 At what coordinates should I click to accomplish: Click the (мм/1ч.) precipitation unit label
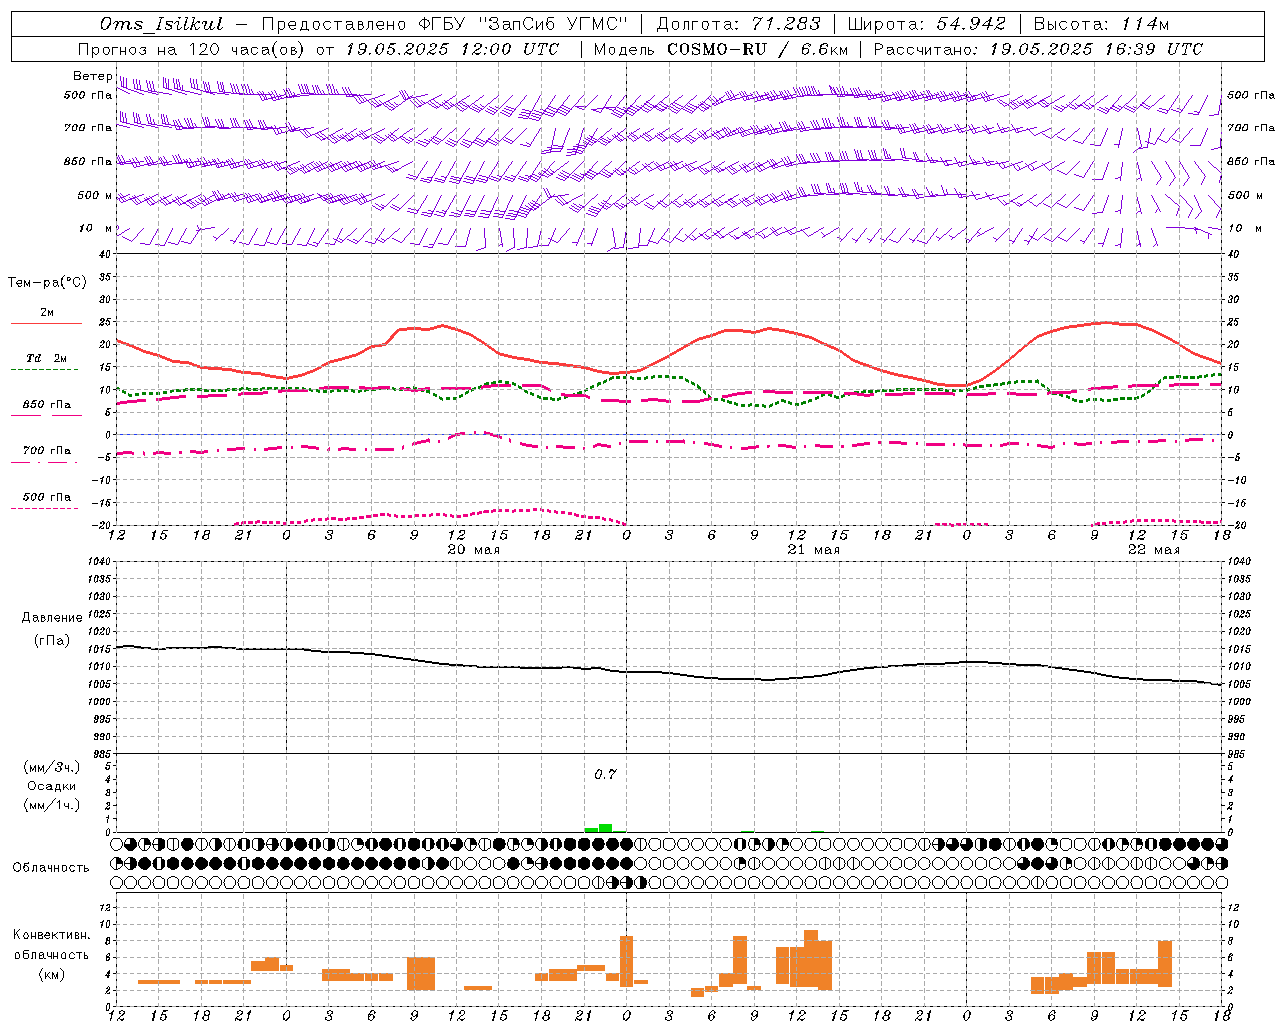pyautogui.click(x=52, y=805)
